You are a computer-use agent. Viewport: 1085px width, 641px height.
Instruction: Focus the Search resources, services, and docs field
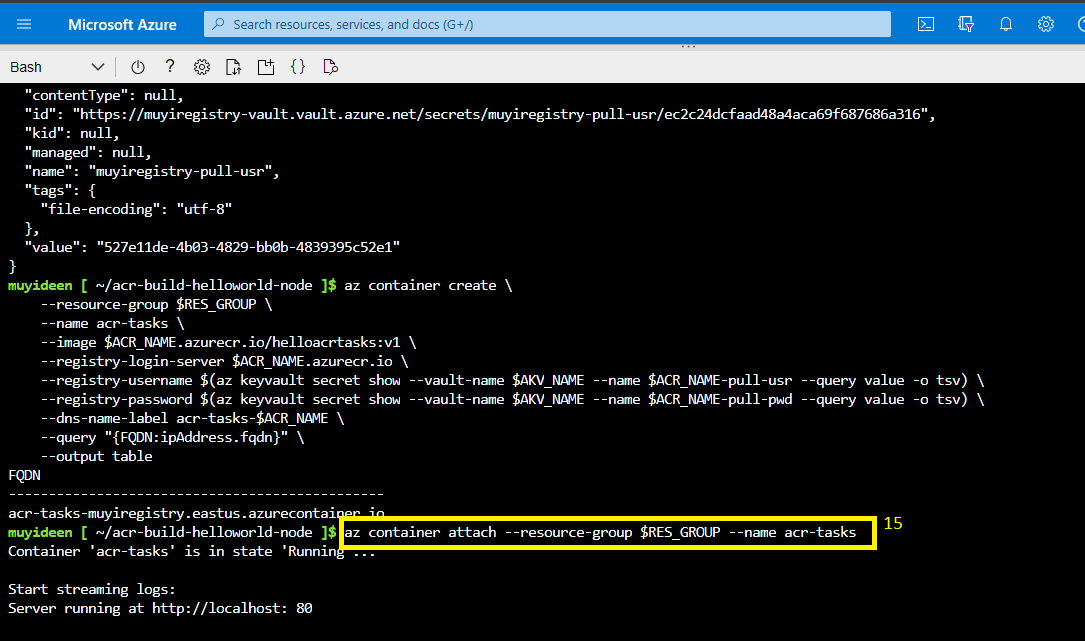click(x=547, y=24)
